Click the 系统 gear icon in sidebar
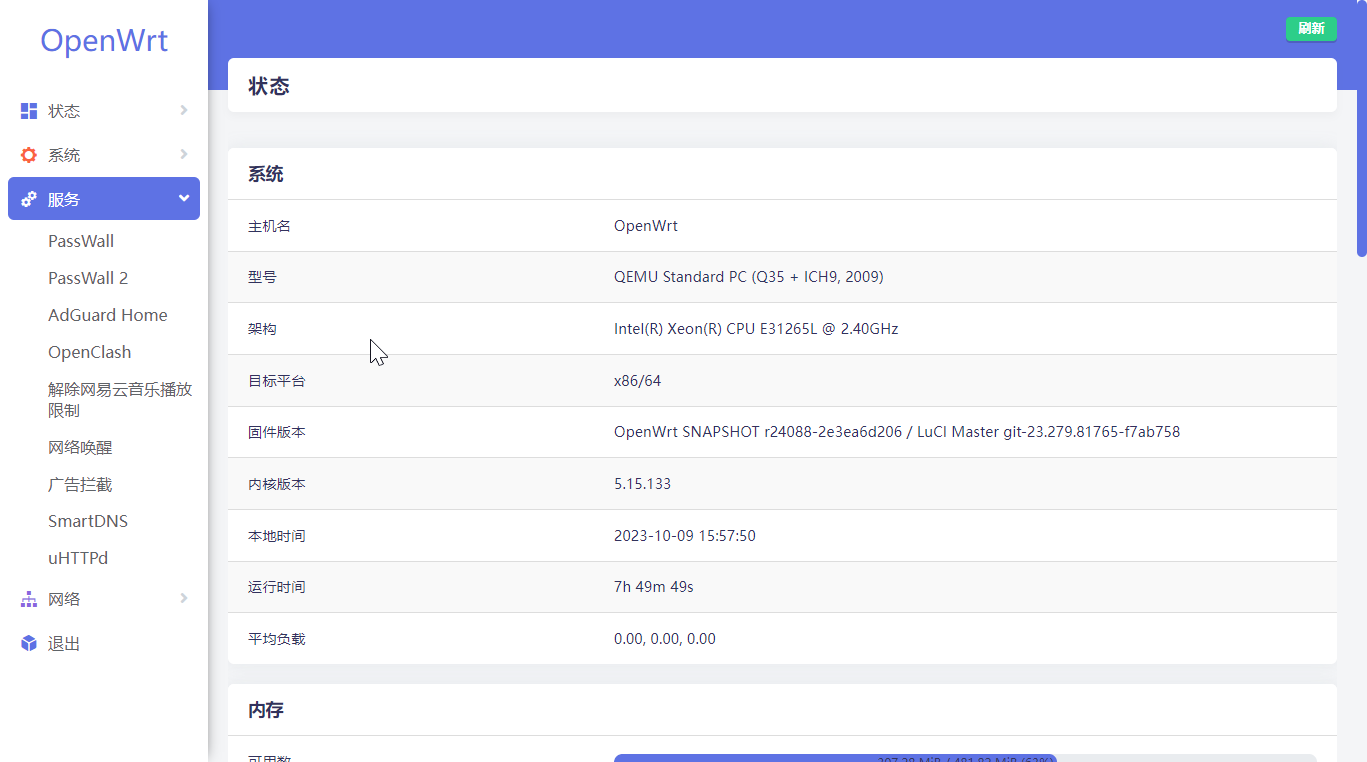Viewport: 1367px width, 762px height. tap(29, 155)
